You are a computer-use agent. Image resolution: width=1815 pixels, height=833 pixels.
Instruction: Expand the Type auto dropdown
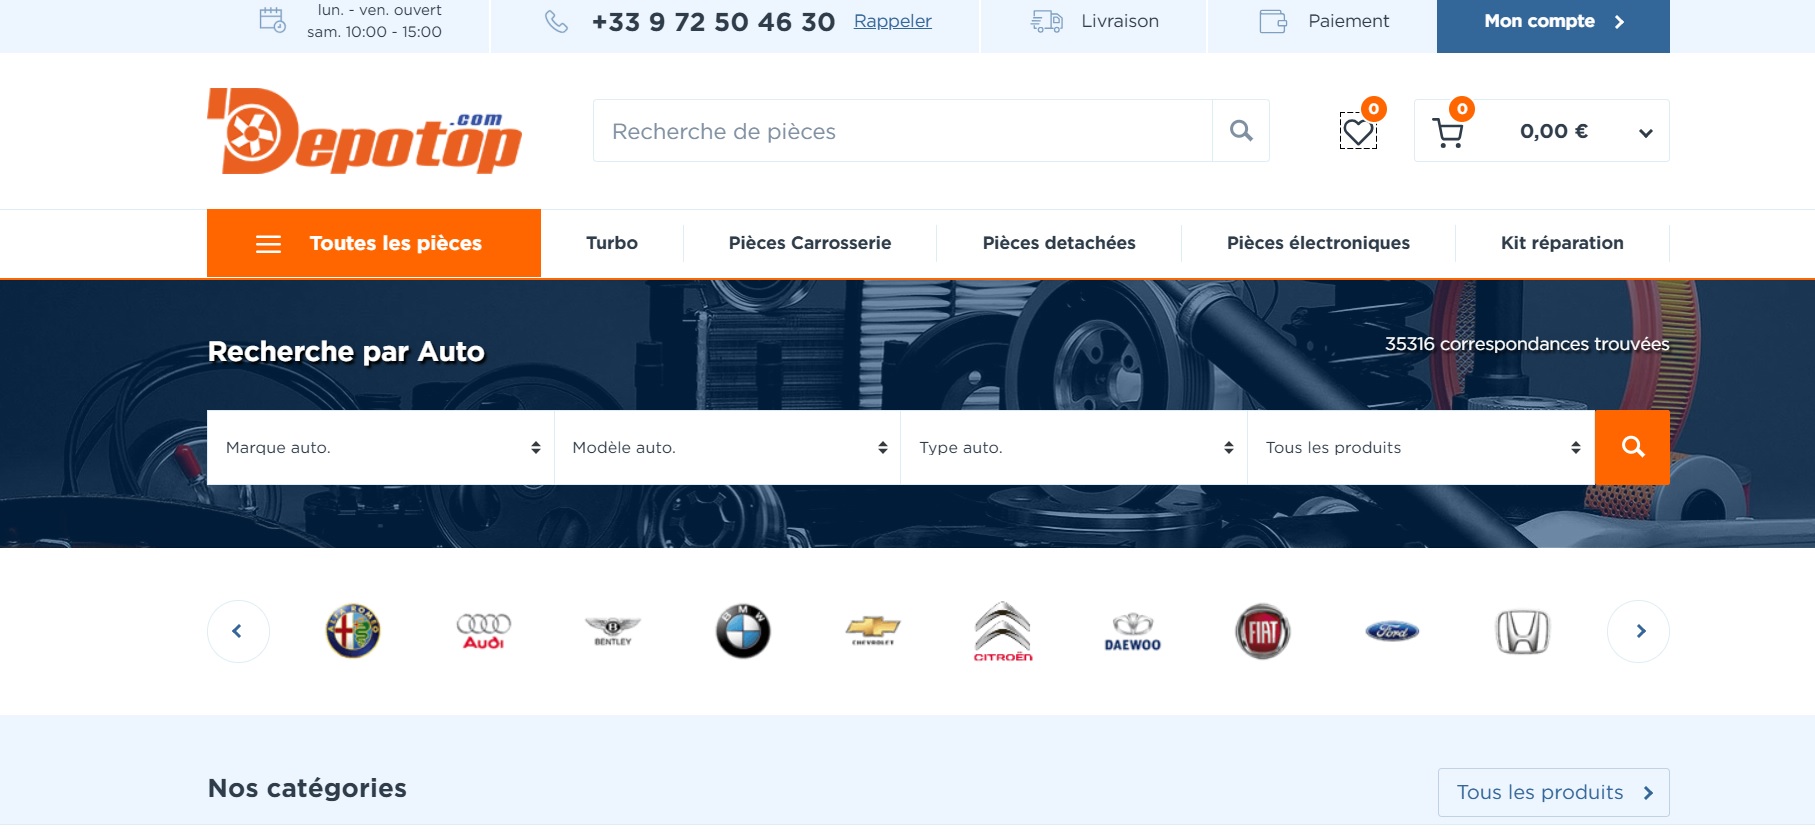1073,447
